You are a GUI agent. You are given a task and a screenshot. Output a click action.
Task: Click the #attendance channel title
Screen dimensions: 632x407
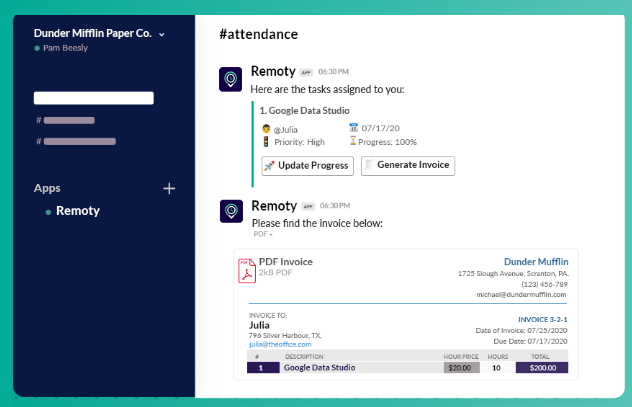point(258,34)
